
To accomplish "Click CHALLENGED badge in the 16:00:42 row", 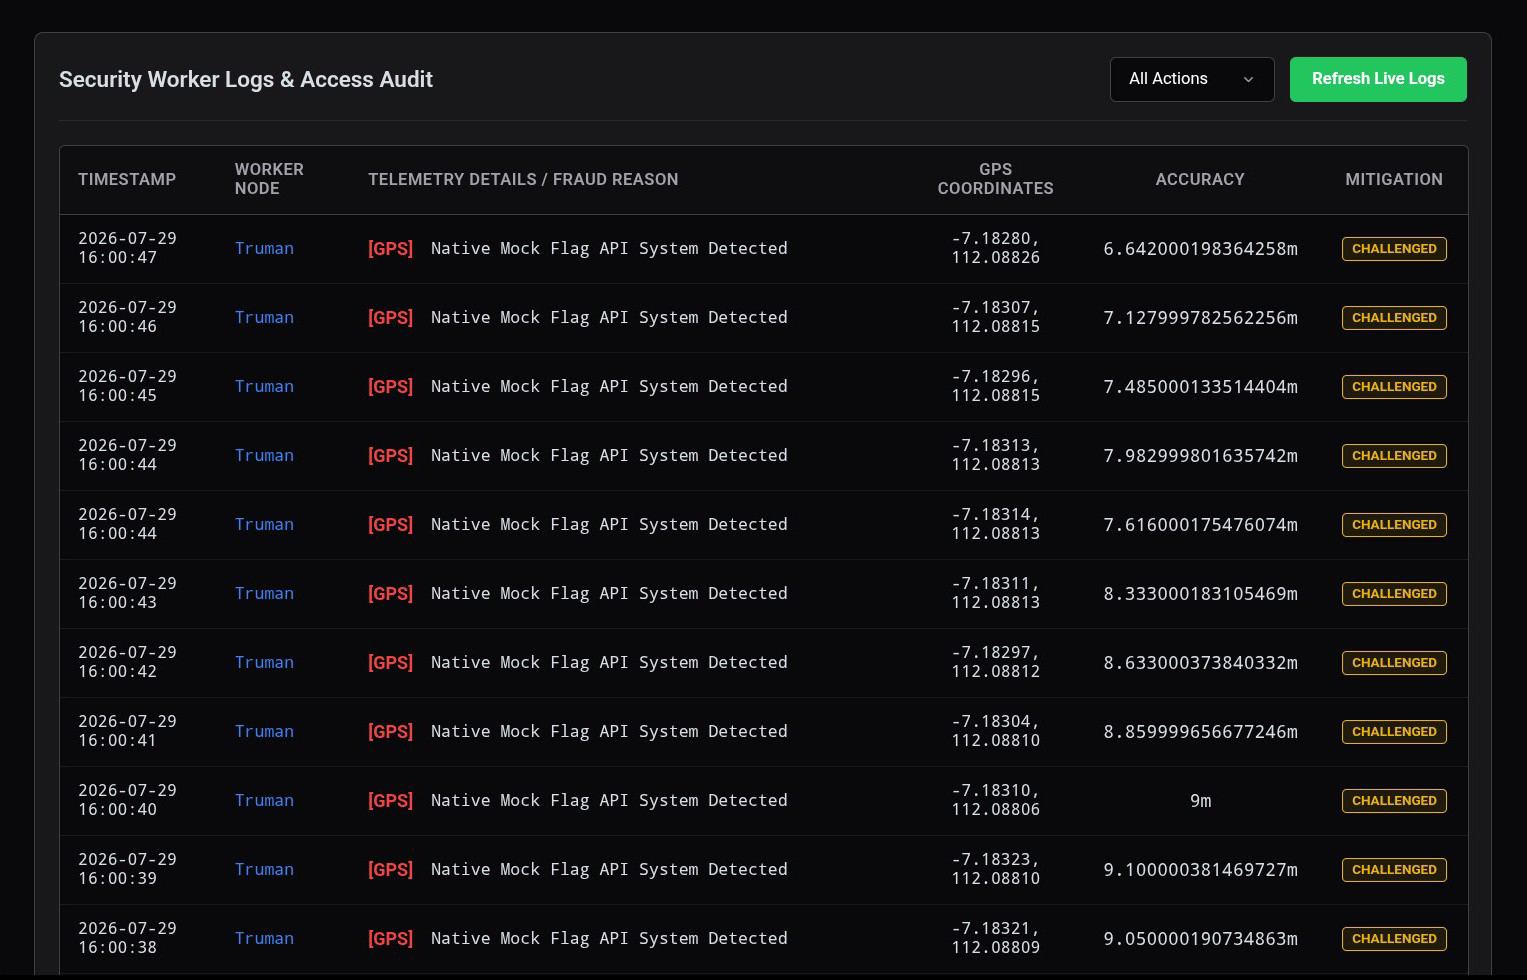I will pyautogui.click(x=1394, y=663).
